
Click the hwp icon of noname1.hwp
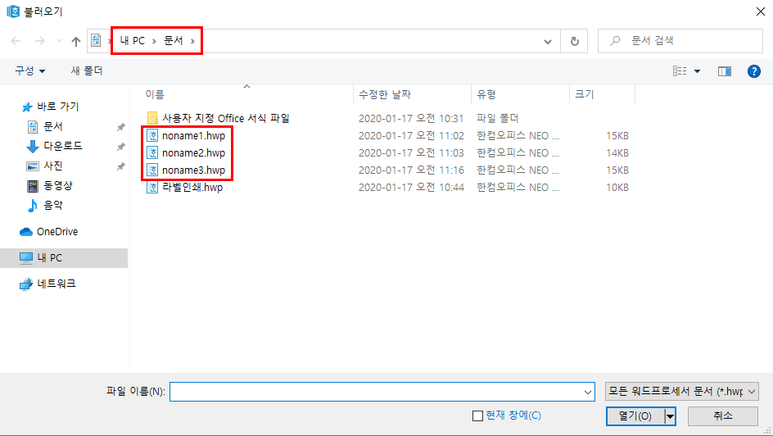point(152,136)
